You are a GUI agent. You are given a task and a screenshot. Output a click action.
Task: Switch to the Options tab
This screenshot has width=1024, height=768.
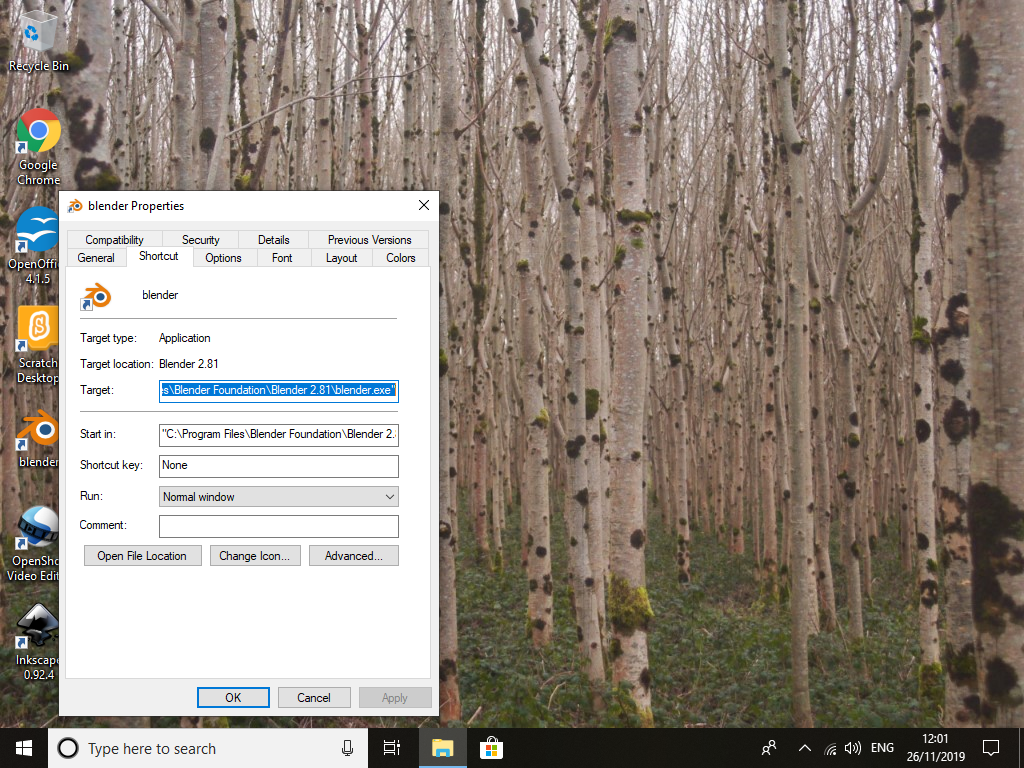(223, 258)
